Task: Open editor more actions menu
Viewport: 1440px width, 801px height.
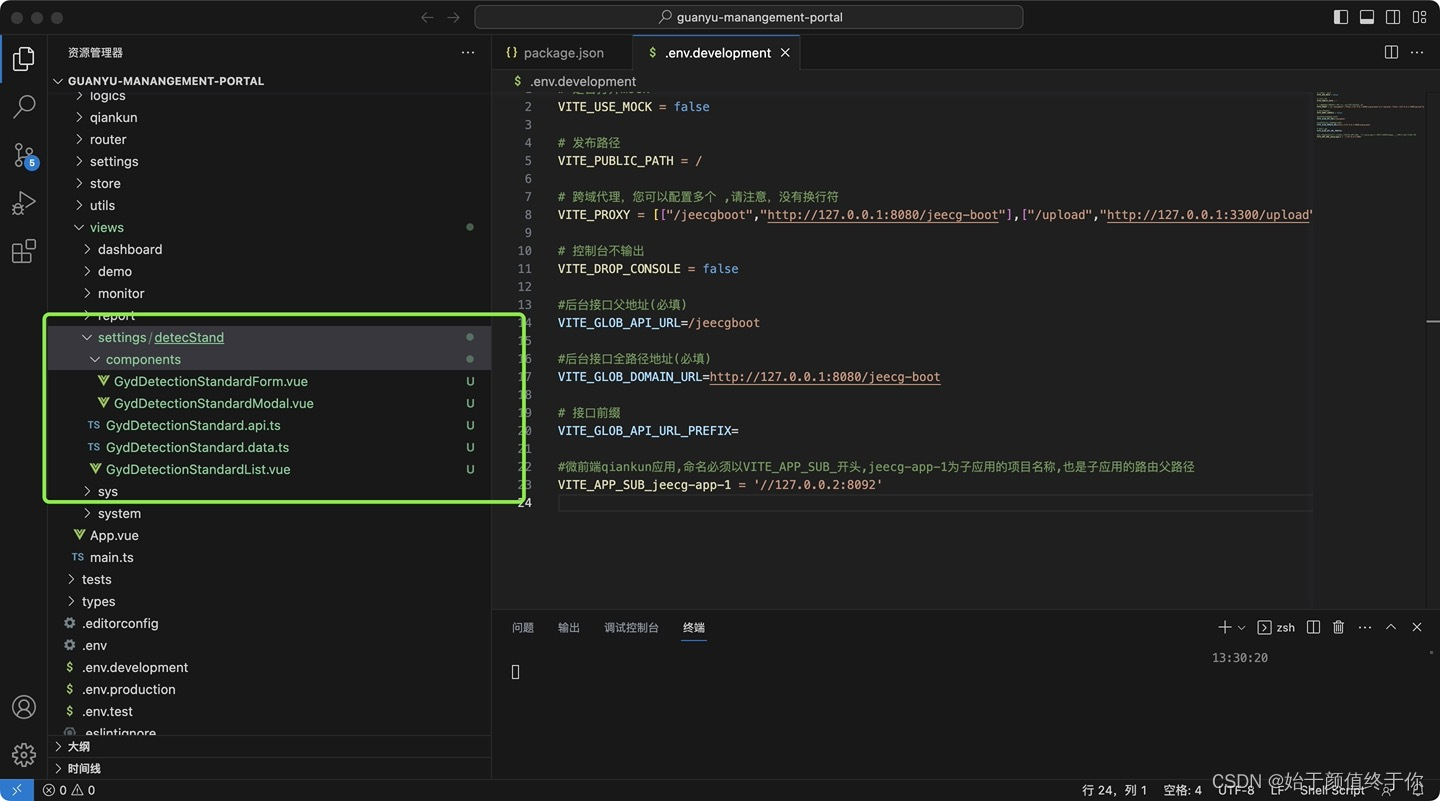Action: click(x=1417, y=52)
